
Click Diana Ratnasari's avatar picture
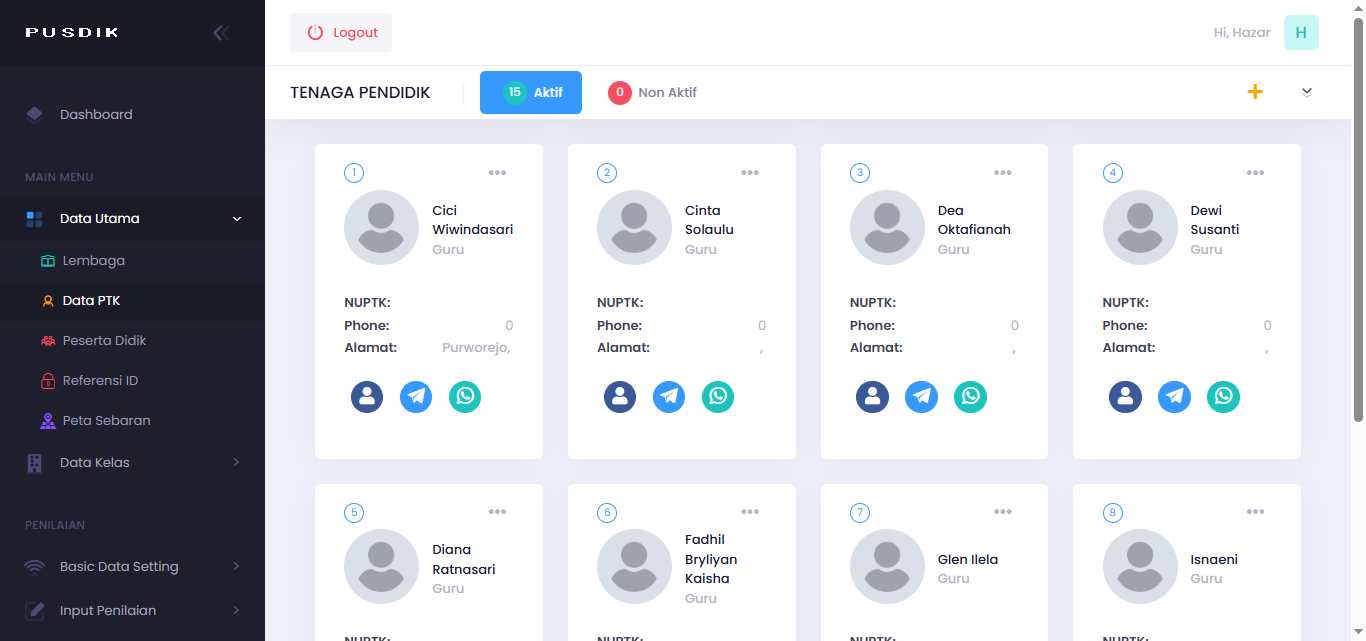tap(381, 567)
